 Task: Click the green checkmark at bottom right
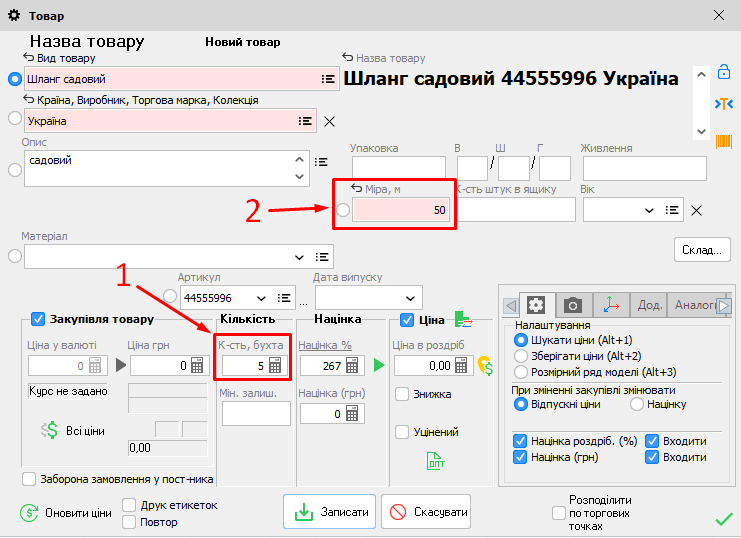724,518
